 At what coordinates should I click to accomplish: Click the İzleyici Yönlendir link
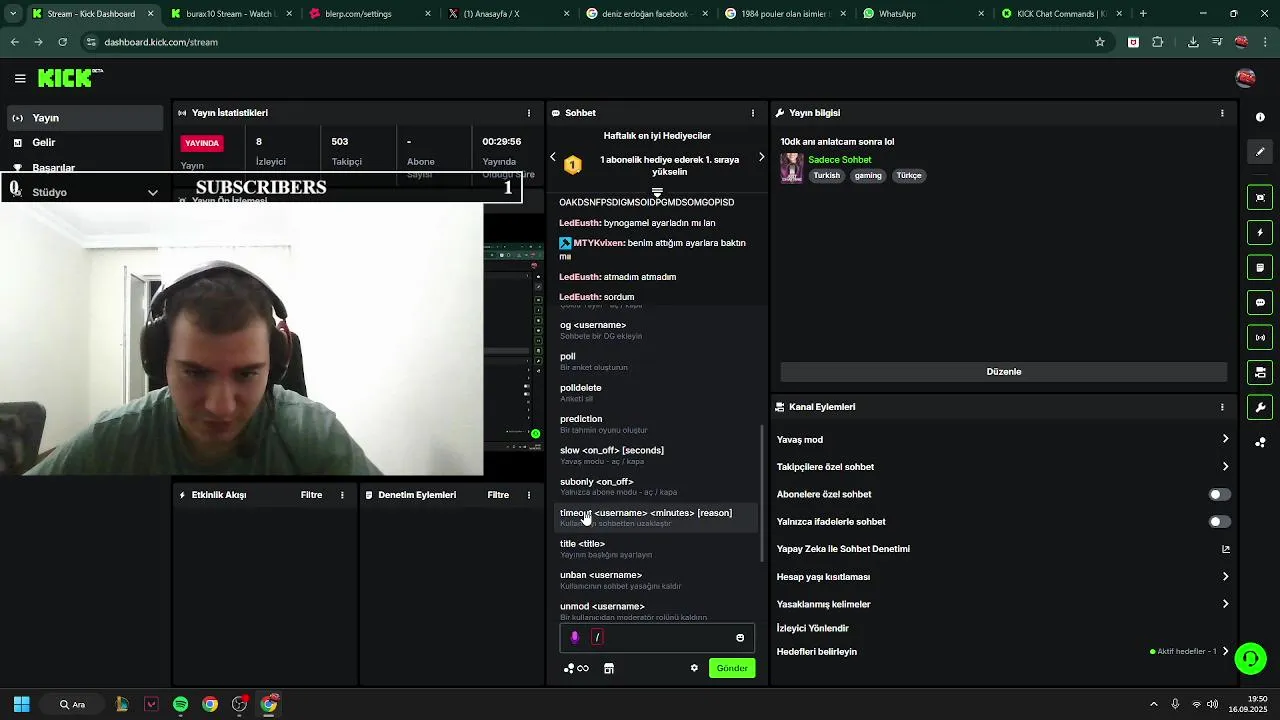[x=812, y=628]
